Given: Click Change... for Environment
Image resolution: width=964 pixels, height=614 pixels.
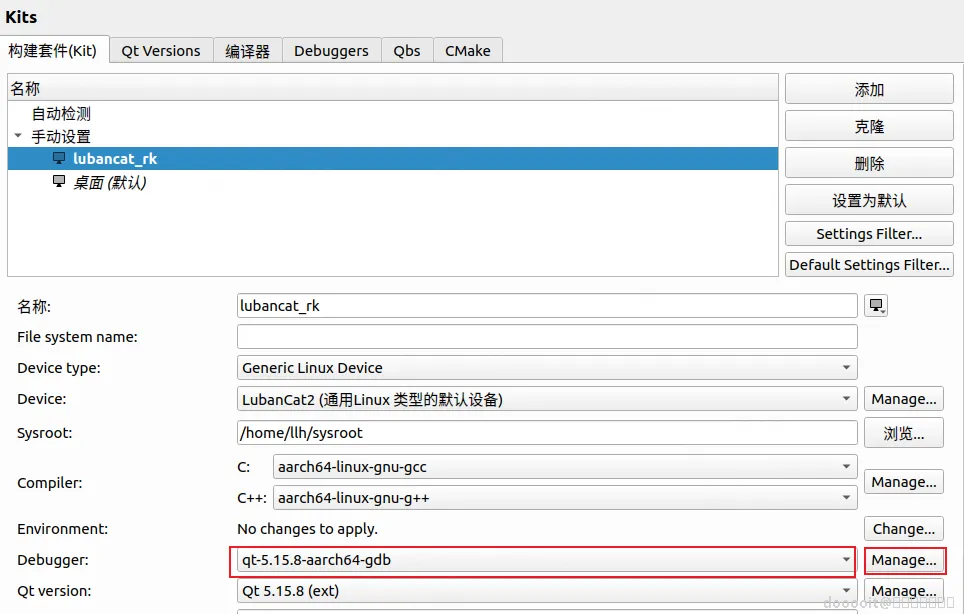Looking at the screenshot, I should tap(903, 529).
